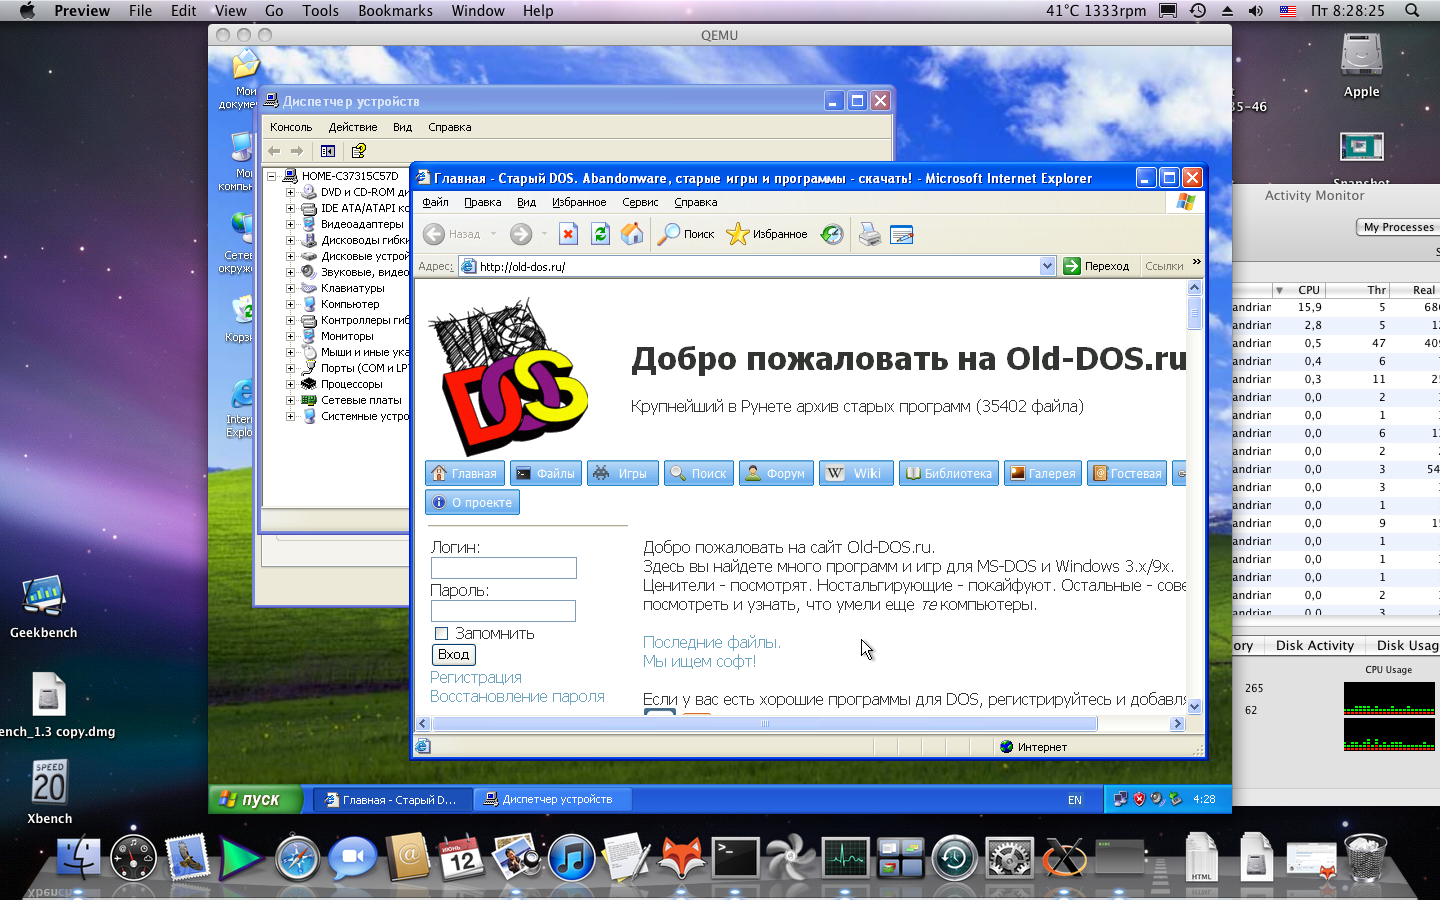This screenshot has height=900, width=1440.
Task: Focus the Пароль input field
Action: [503, 611]
